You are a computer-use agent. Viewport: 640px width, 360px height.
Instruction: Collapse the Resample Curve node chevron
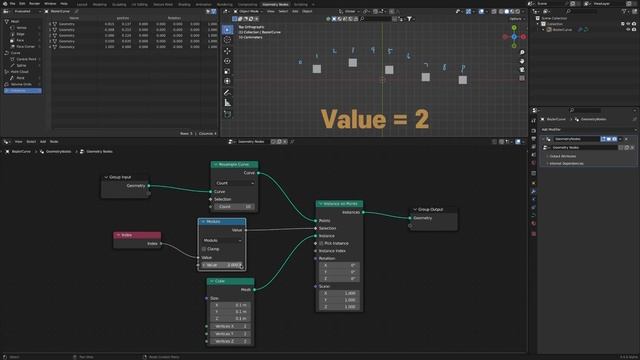(x=216, y=164)
